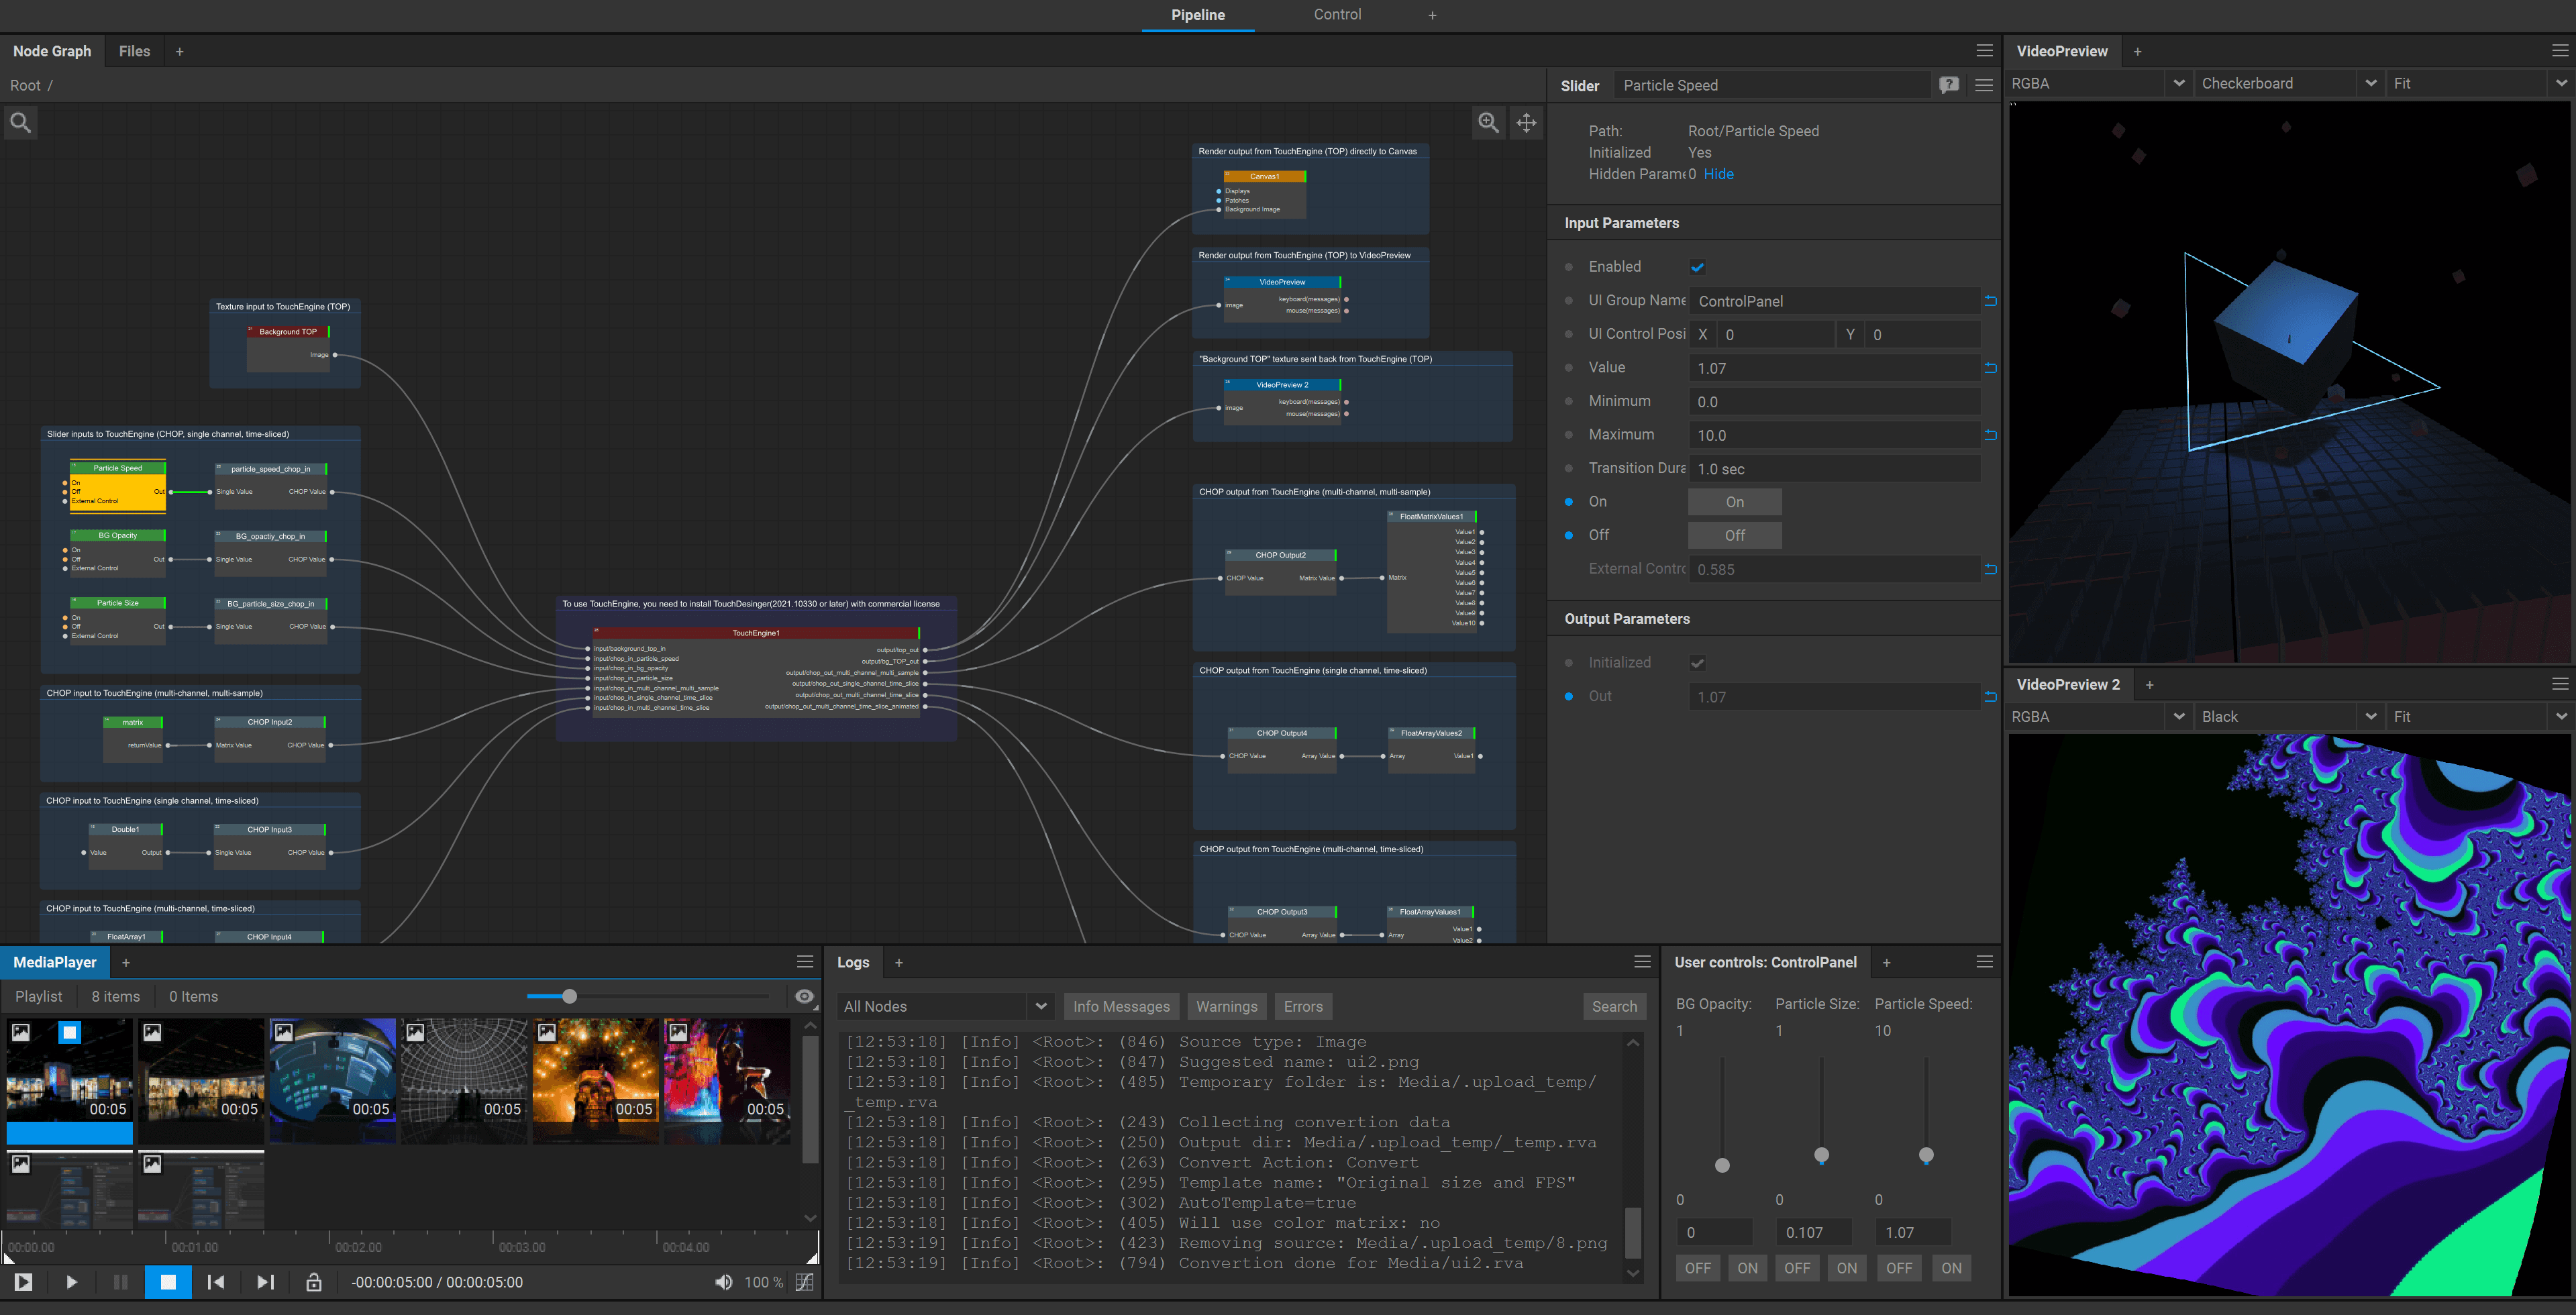Toggle the eye visibility icon in MediaPlayer
Screen dimensions: 2576x1315
point(804,996)
